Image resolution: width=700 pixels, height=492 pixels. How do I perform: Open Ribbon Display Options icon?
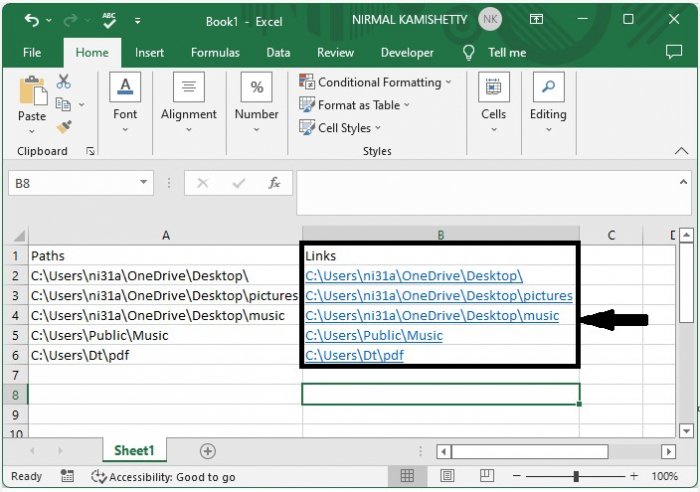536,19
